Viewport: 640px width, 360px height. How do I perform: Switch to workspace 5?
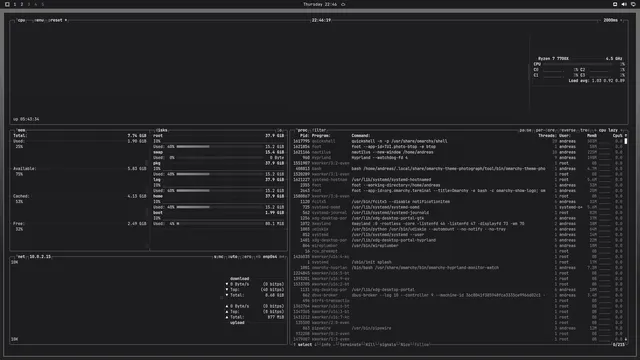42,4
